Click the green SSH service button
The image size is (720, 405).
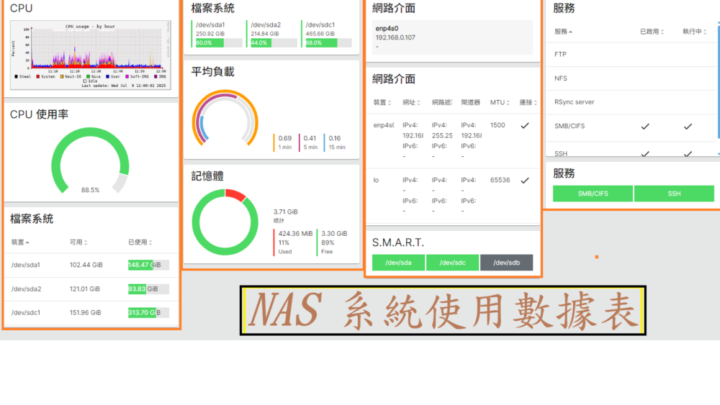pos(674,194)
